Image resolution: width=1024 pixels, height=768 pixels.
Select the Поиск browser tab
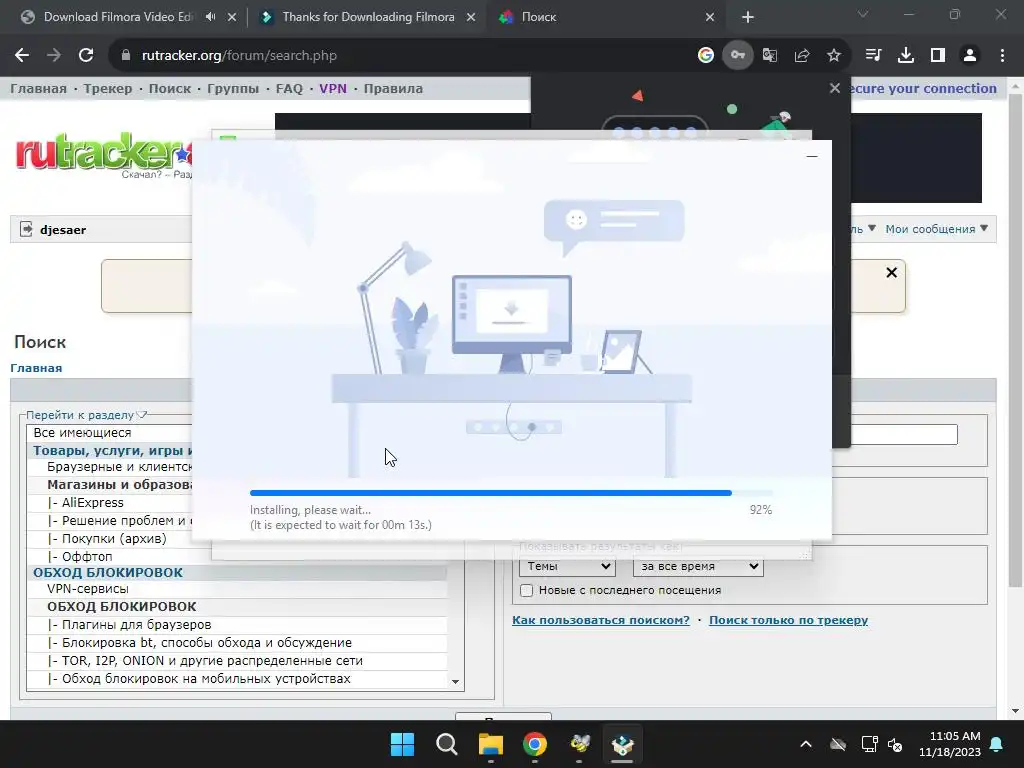click(539, 17)
